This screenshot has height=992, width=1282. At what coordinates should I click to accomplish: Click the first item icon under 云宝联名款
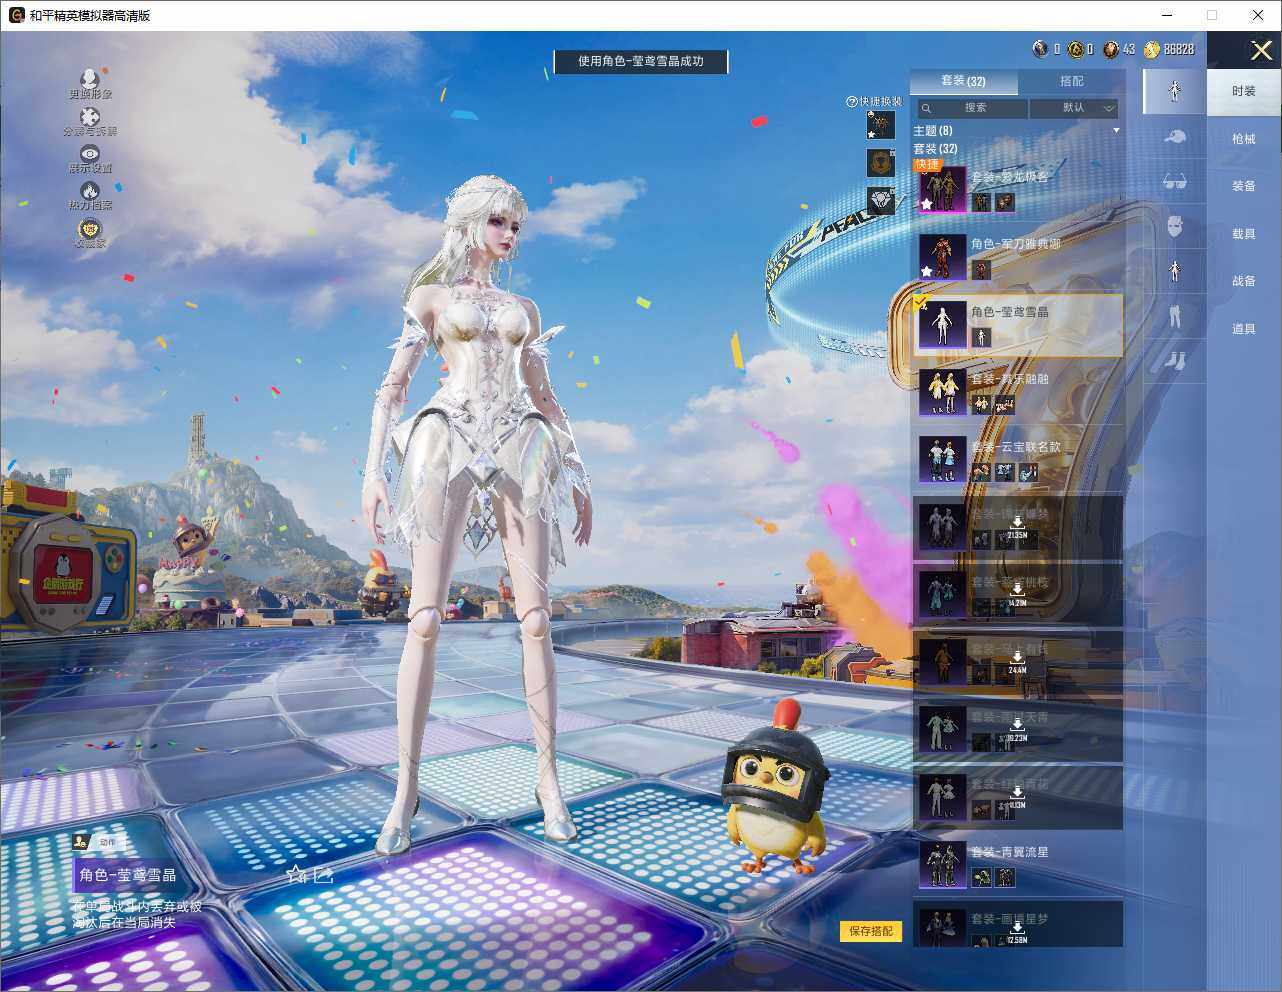click(981, 472)
